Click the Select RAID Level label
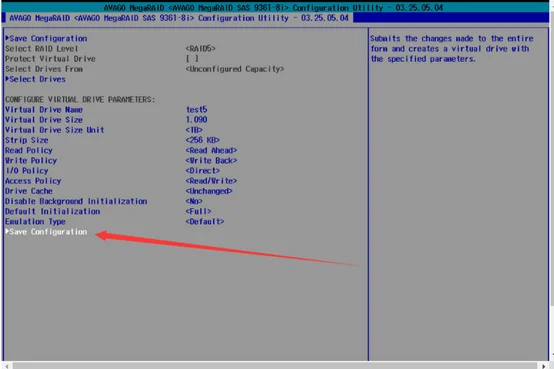The image size is (554, 369). tap(42, 49)
